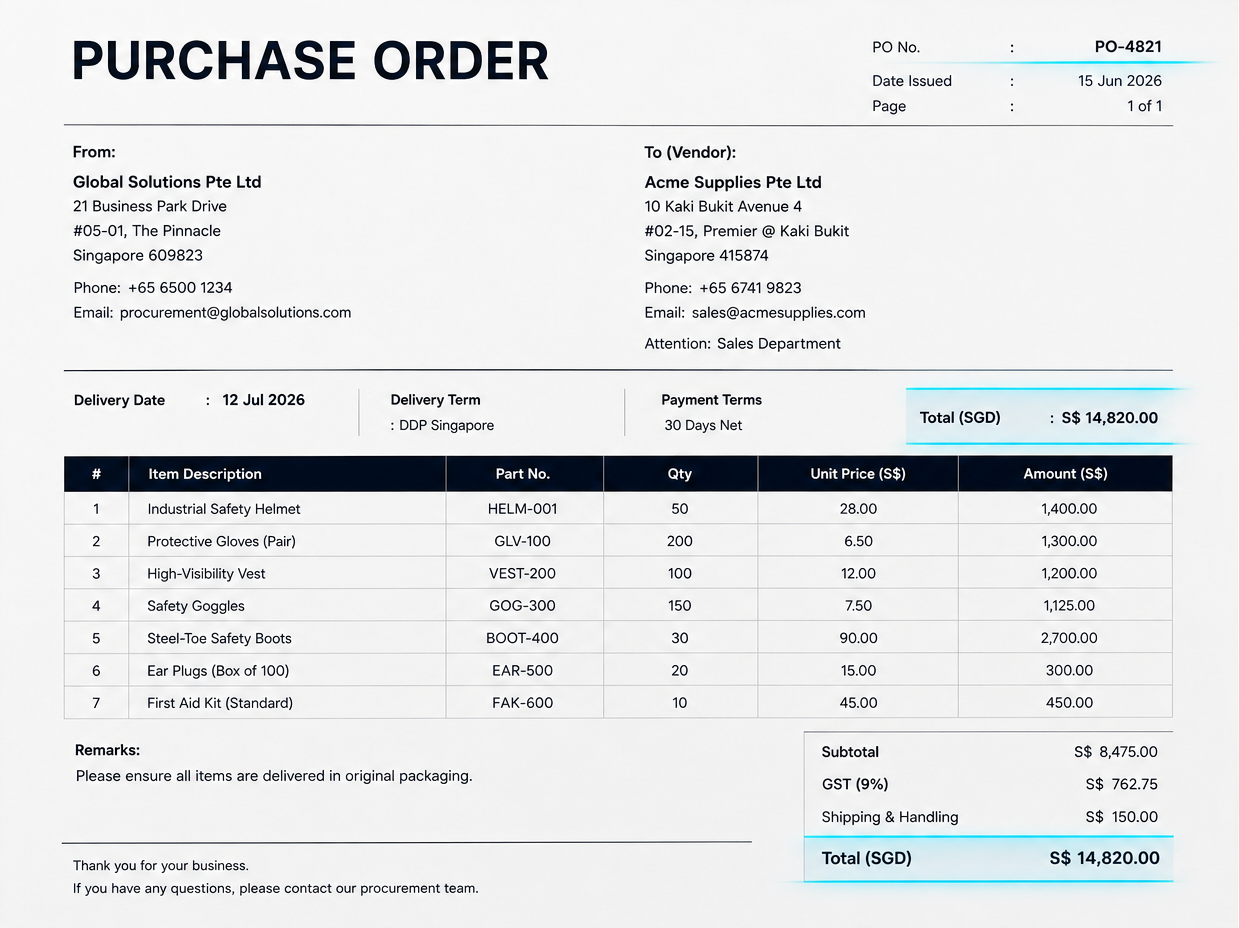The image size is (1239, 928).
Task: Click the Qty column header
Action: tap(680, 474)
